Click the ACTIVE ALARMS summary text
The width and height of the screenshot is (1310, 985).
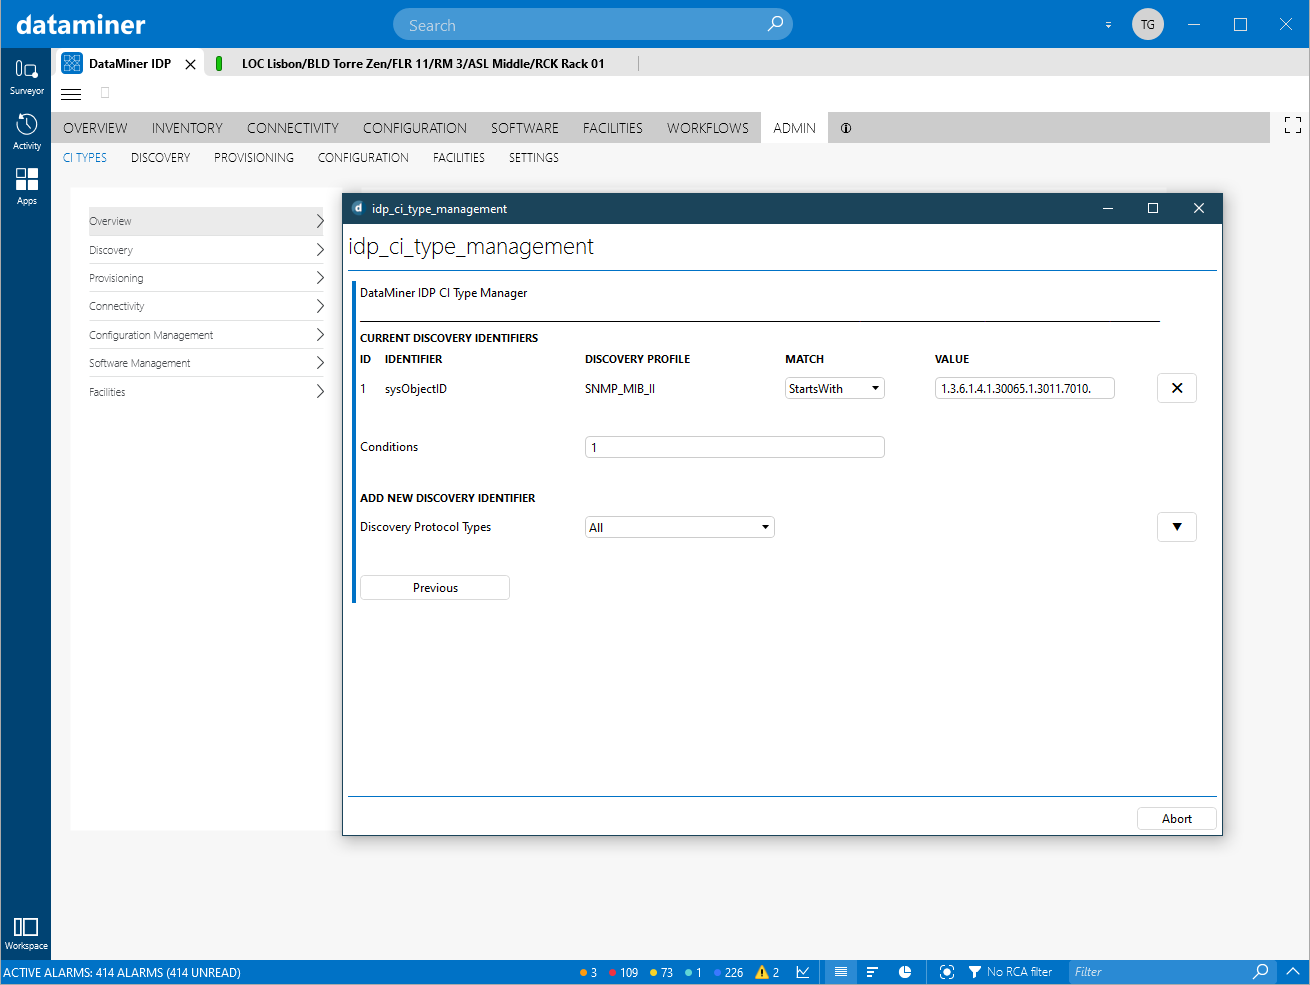(122, 972)
